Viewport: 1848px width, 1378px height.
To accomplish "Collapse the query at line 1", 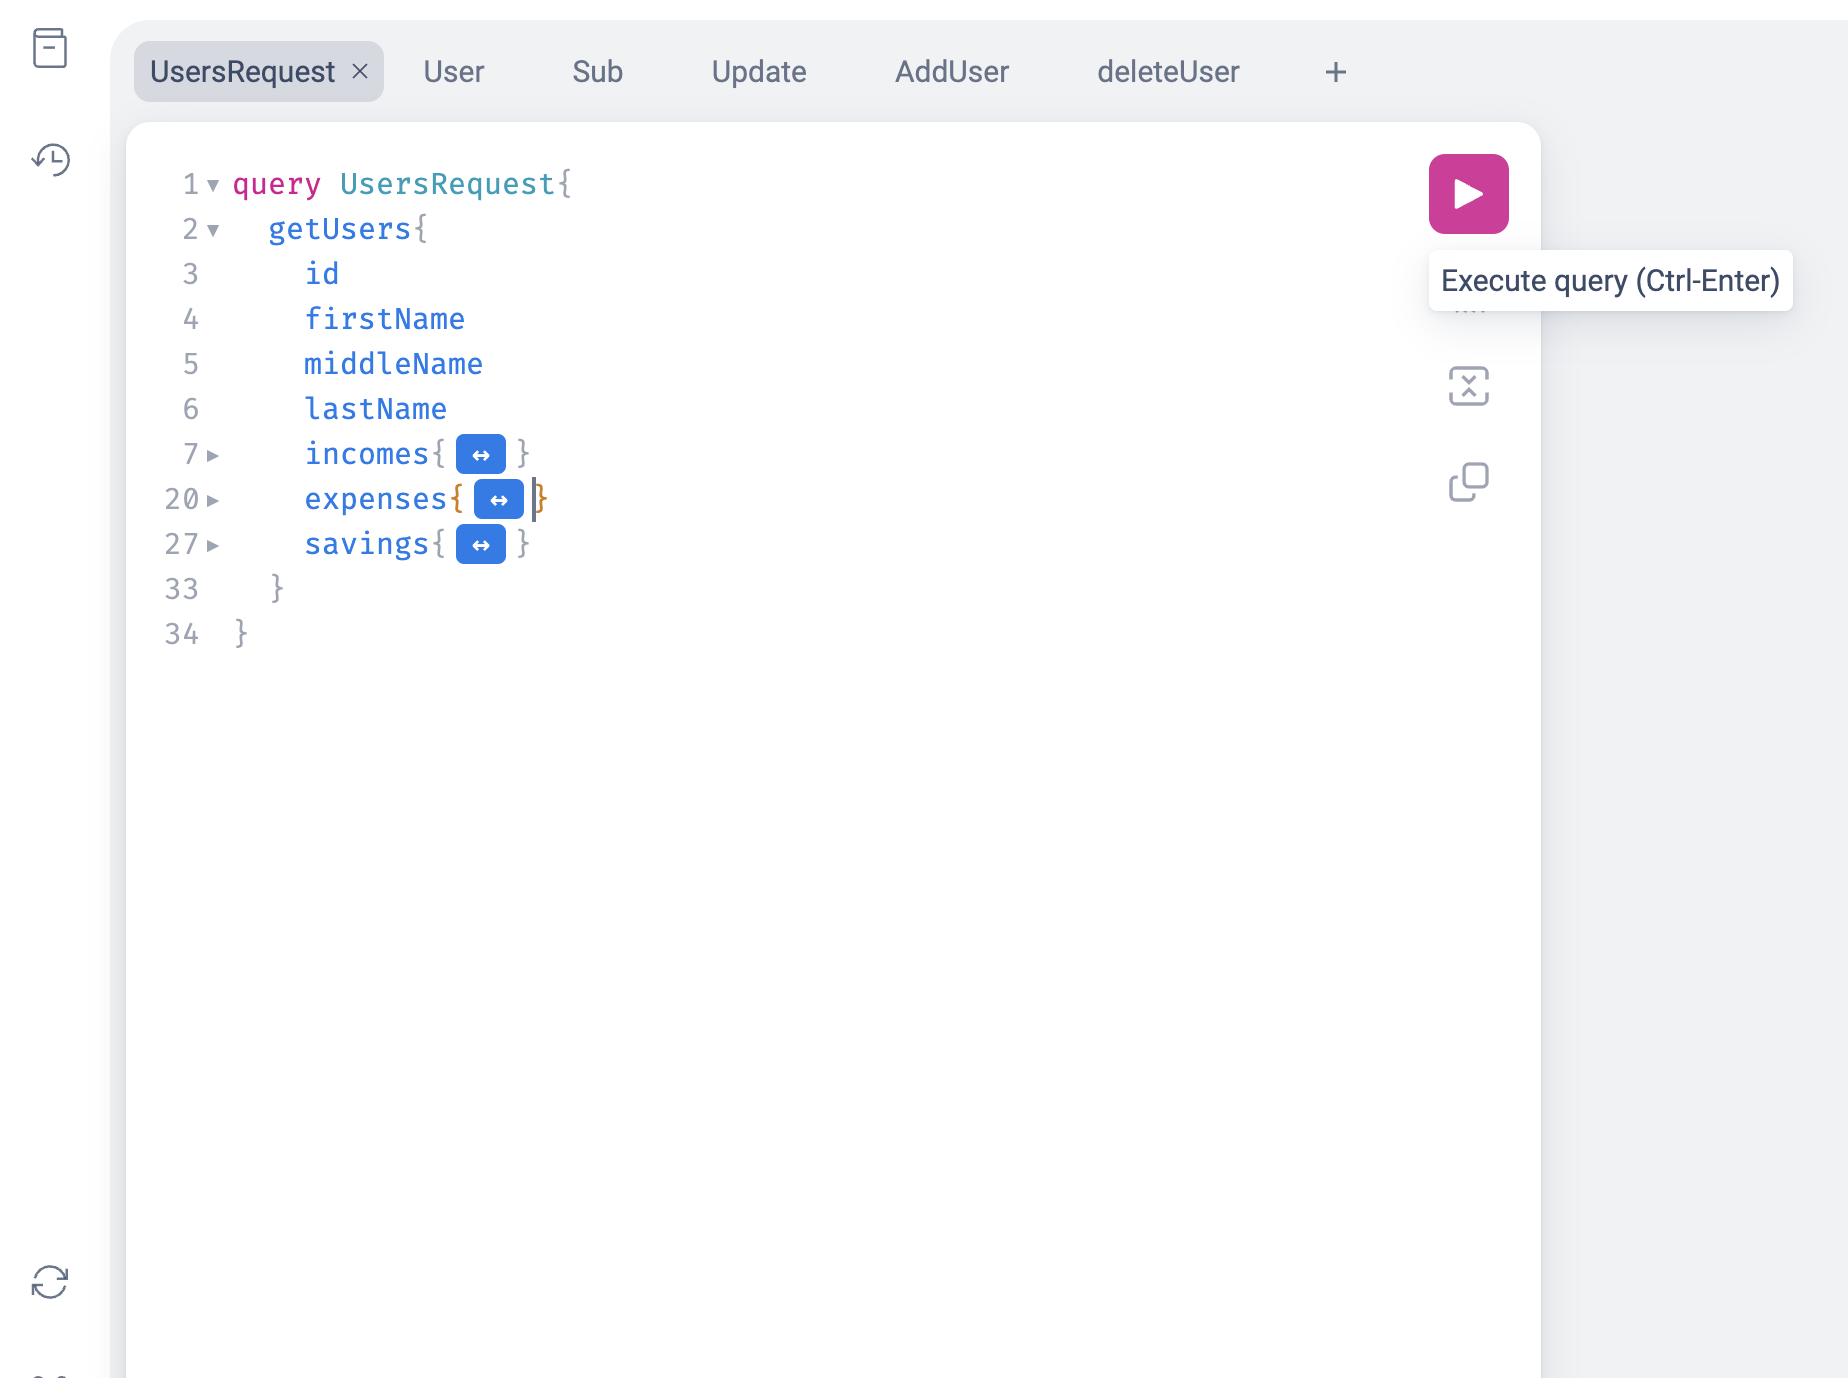I will coord(212,184).
